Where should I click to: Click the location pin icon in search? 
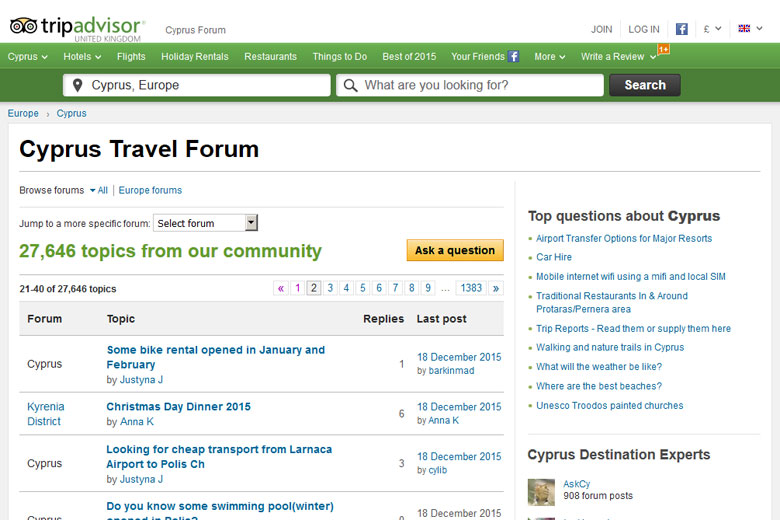tap(78, 85)
